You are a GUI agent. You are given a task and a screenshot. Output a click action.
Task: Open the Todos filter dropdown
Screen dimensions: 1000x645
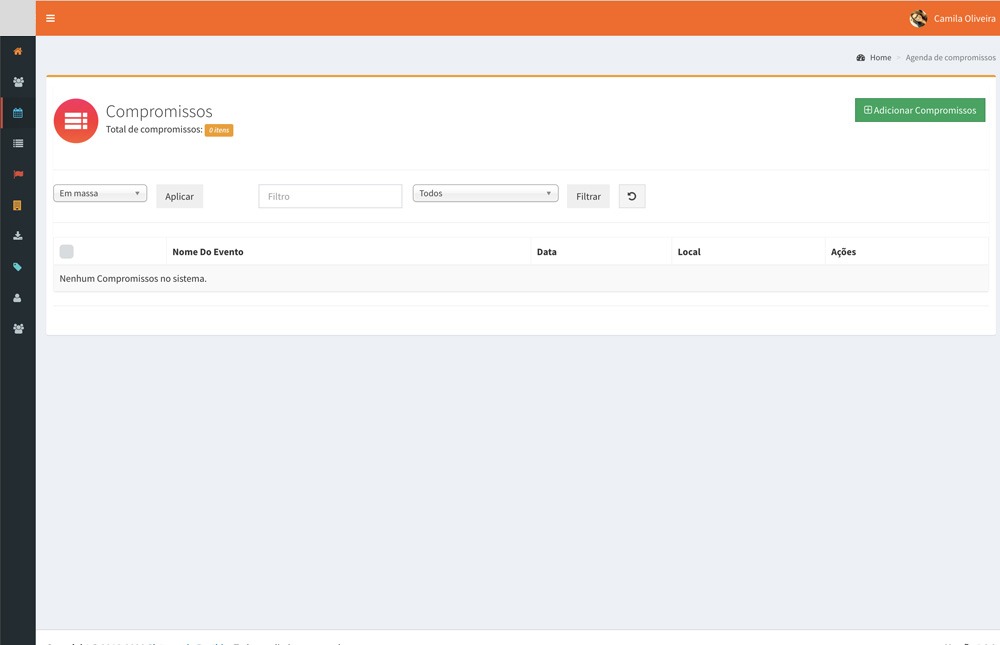pyautogui.click(x=485, y=193)
